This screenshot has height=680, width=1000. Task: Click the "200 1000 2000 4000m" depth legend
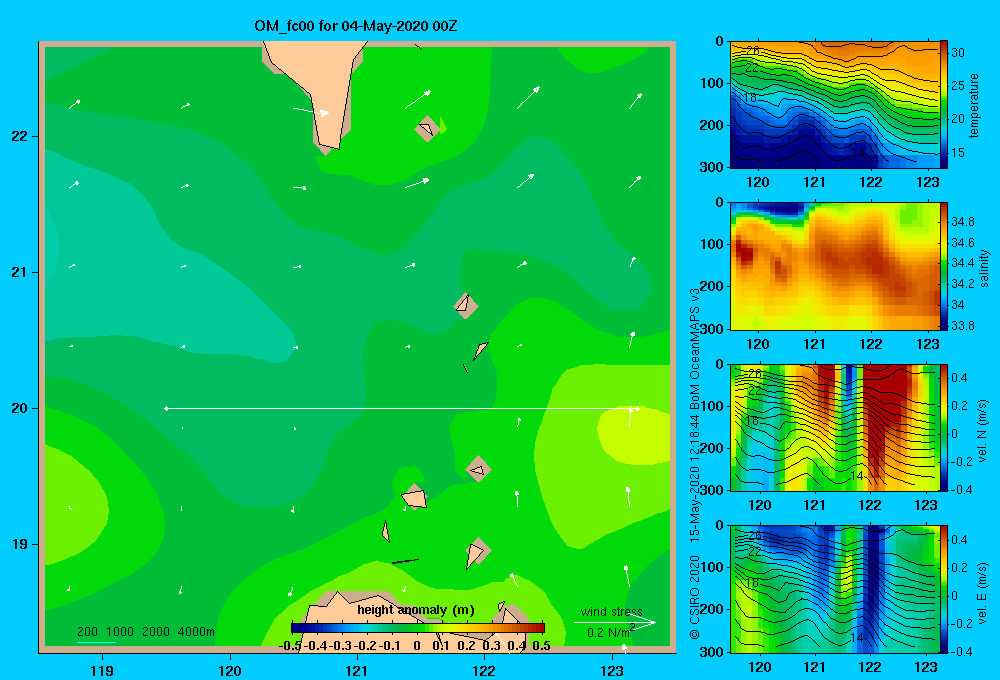pyautogui.click(x=145, y=632)
